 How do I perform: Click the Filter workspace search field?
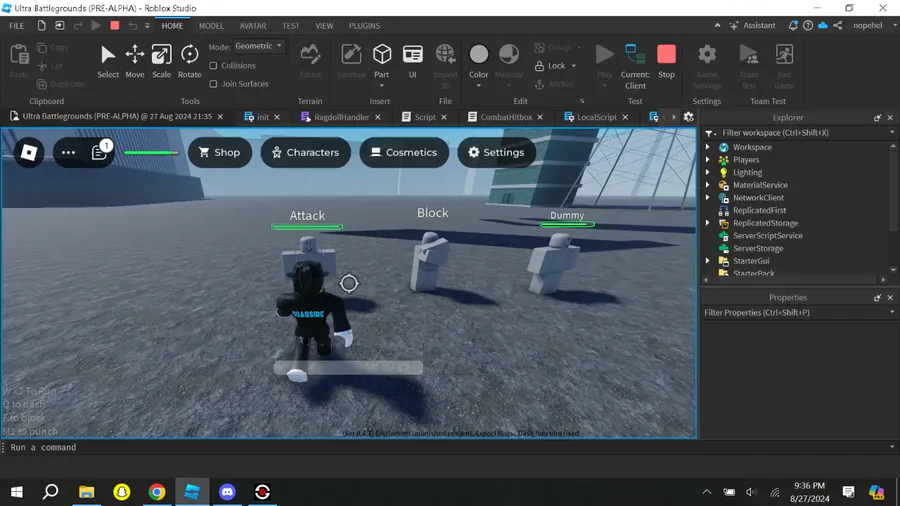[800, 133]
